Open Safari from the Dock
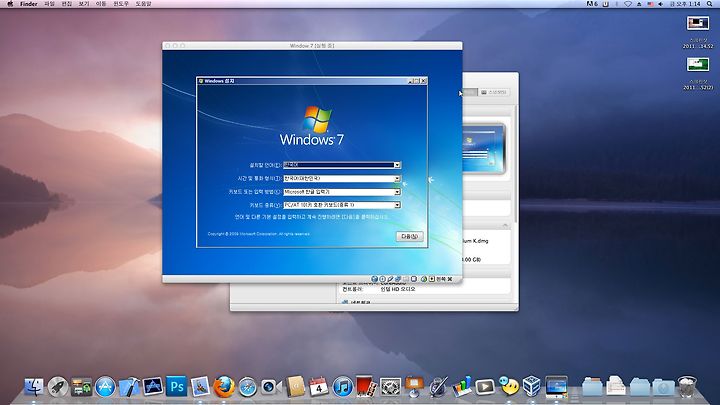 point(248,387)
